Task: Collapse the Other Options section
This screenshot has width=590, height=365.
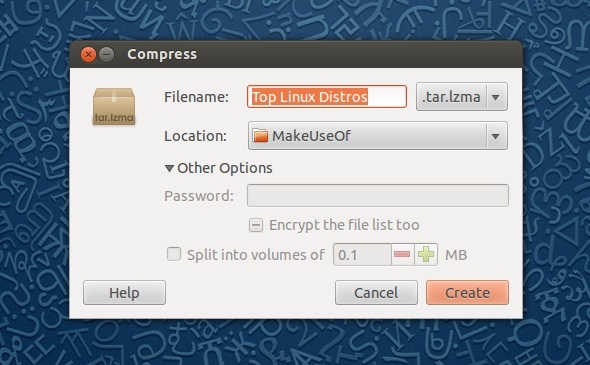Action: pyautogui.click(x=219, y=168)
